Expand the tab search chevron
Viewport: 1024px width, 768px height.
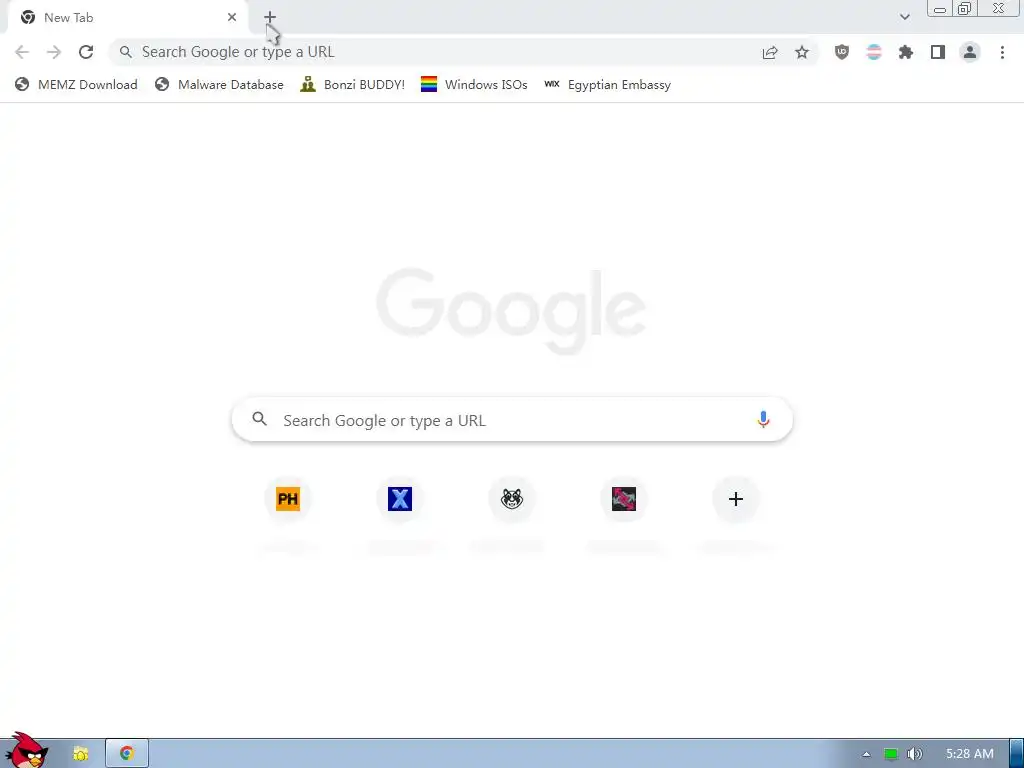(x=904, y=17)
